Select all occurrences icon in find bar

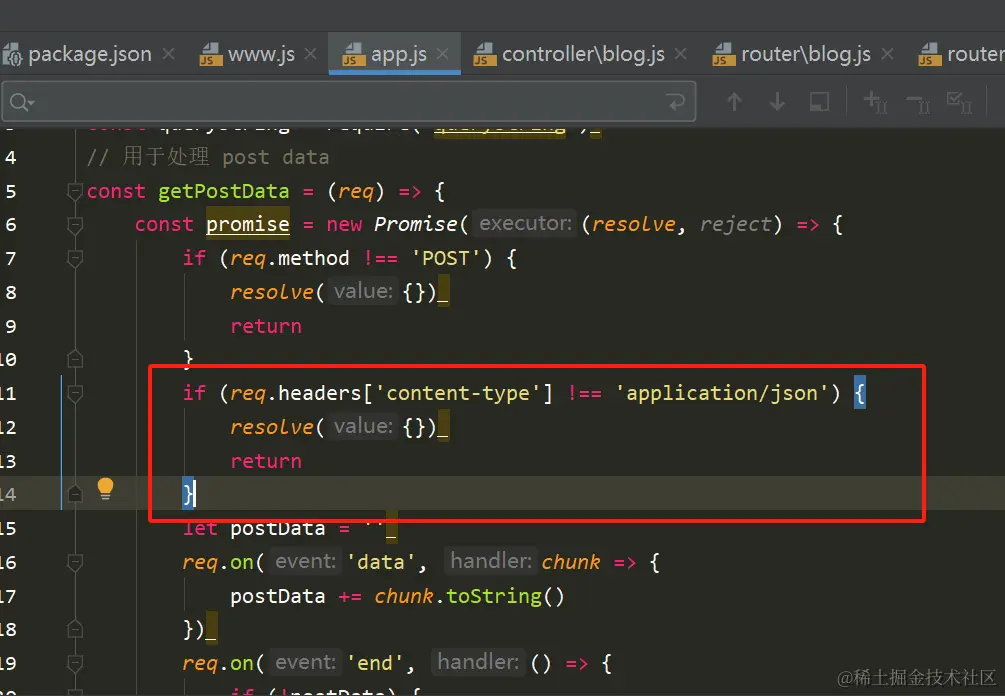click(x=959, y=101)
